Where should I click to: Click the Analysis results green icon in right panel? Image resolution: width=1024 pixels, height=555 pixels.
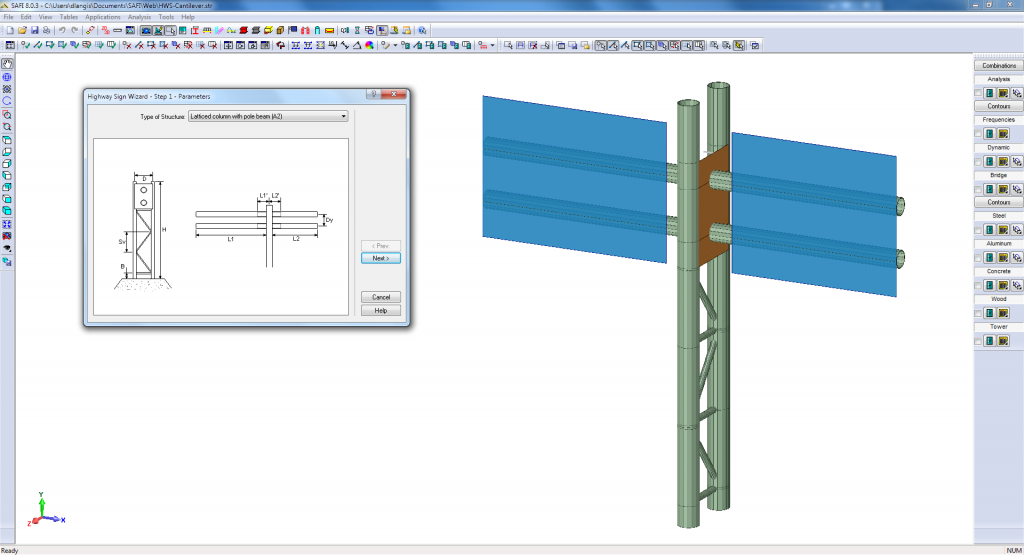pyautogui.click(x=990, y=93)
